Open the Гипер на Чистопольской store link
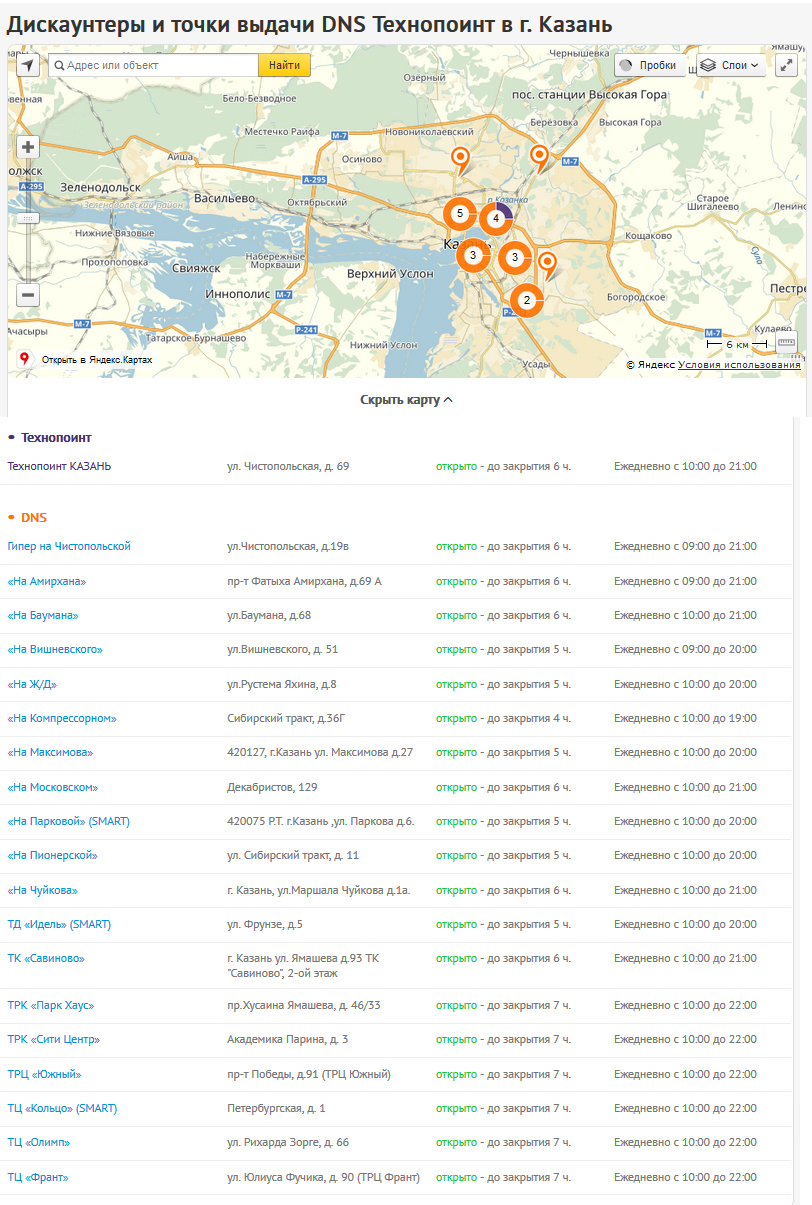This screenshot has height=1205, width=812. click(x=69, y=546)
